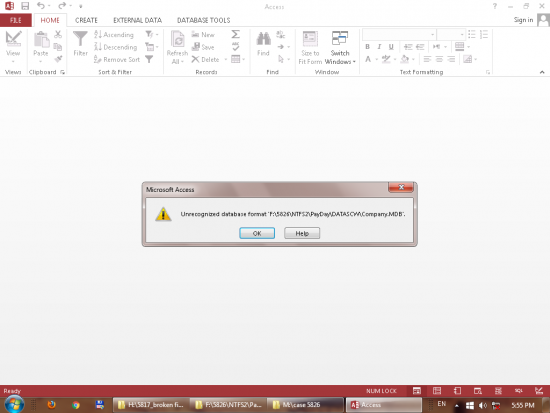Screen dimensions: 550x413
Task: Click the font size combo box
Action: pyautogui.click(x=451, y=34)
